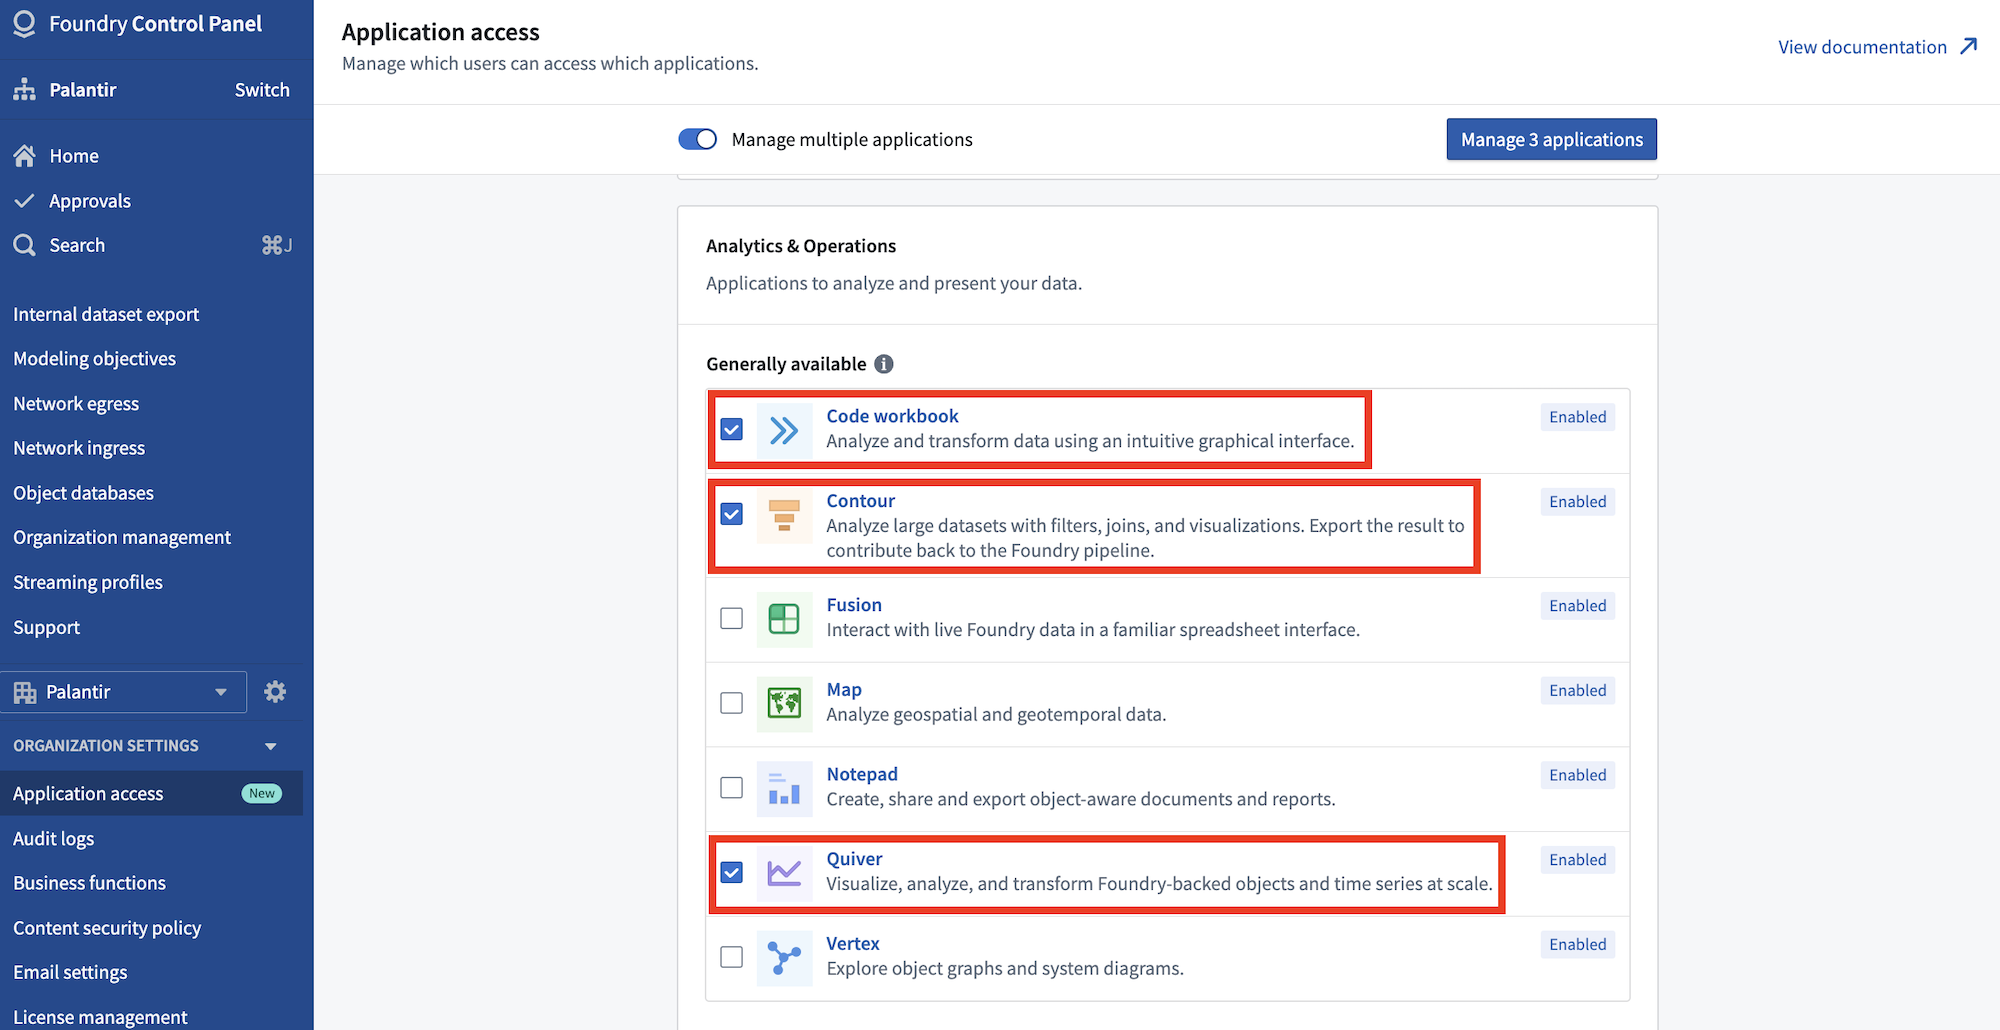2000x1030 pixels.
Task: Click the Map globe icon
Action: tap(784, 703)
